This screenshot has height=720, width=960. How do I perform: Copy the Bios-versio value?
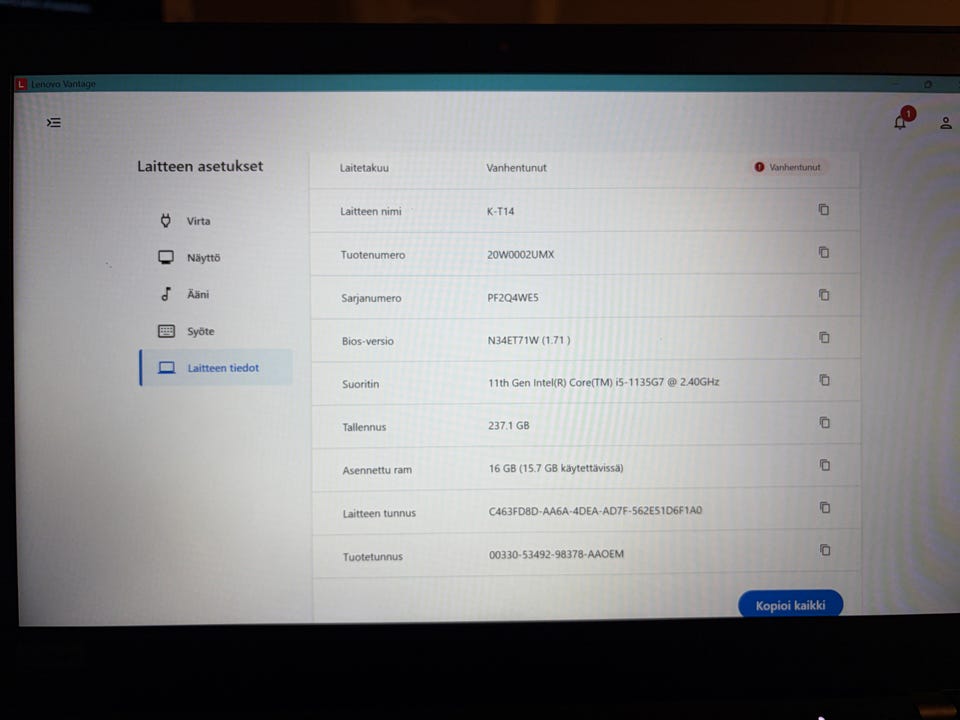pyautogui.click(x=824, y=337)
